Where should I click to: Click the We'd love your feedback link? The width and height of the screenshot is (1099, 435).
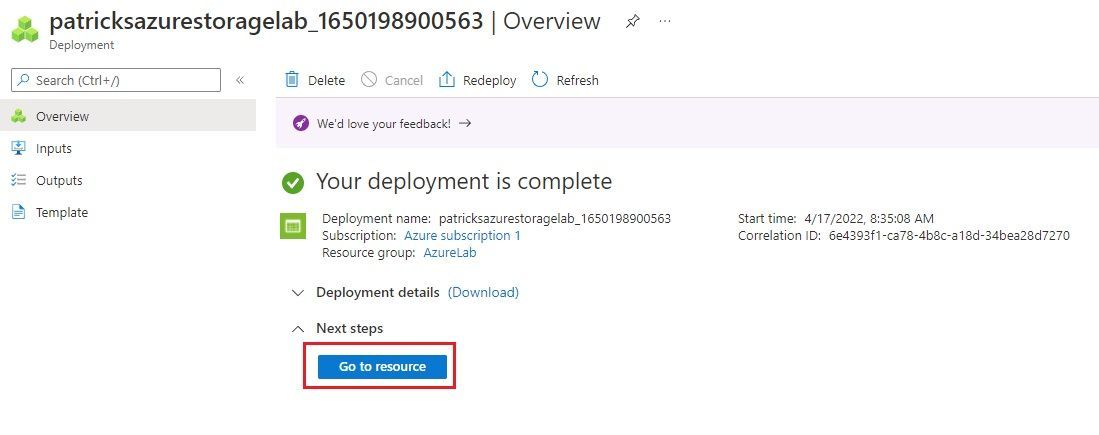click(x=384, y=124)
